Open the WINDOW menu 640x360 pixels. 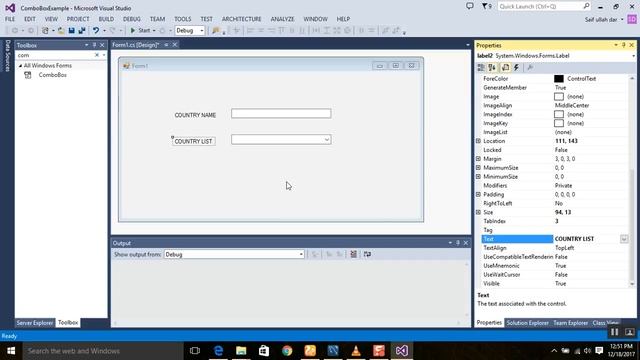pyautogui.click(x=315, y=19)
